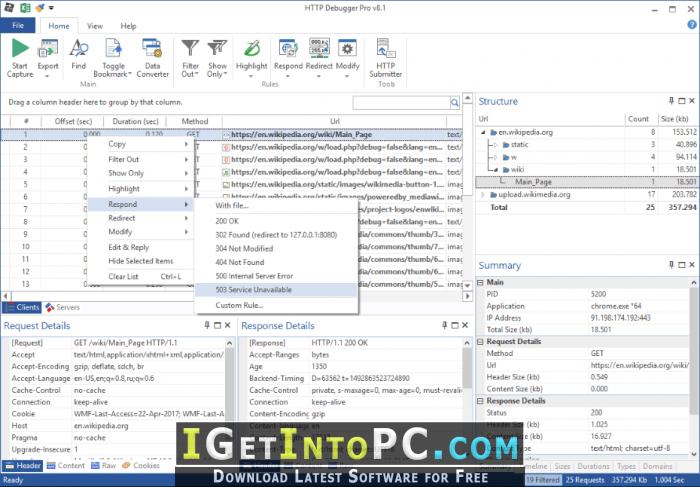This screenshot has height=487, width=700.
Task: Click the Modify rule gear icon
Action: pyautogui.click(x=347, y=48)
